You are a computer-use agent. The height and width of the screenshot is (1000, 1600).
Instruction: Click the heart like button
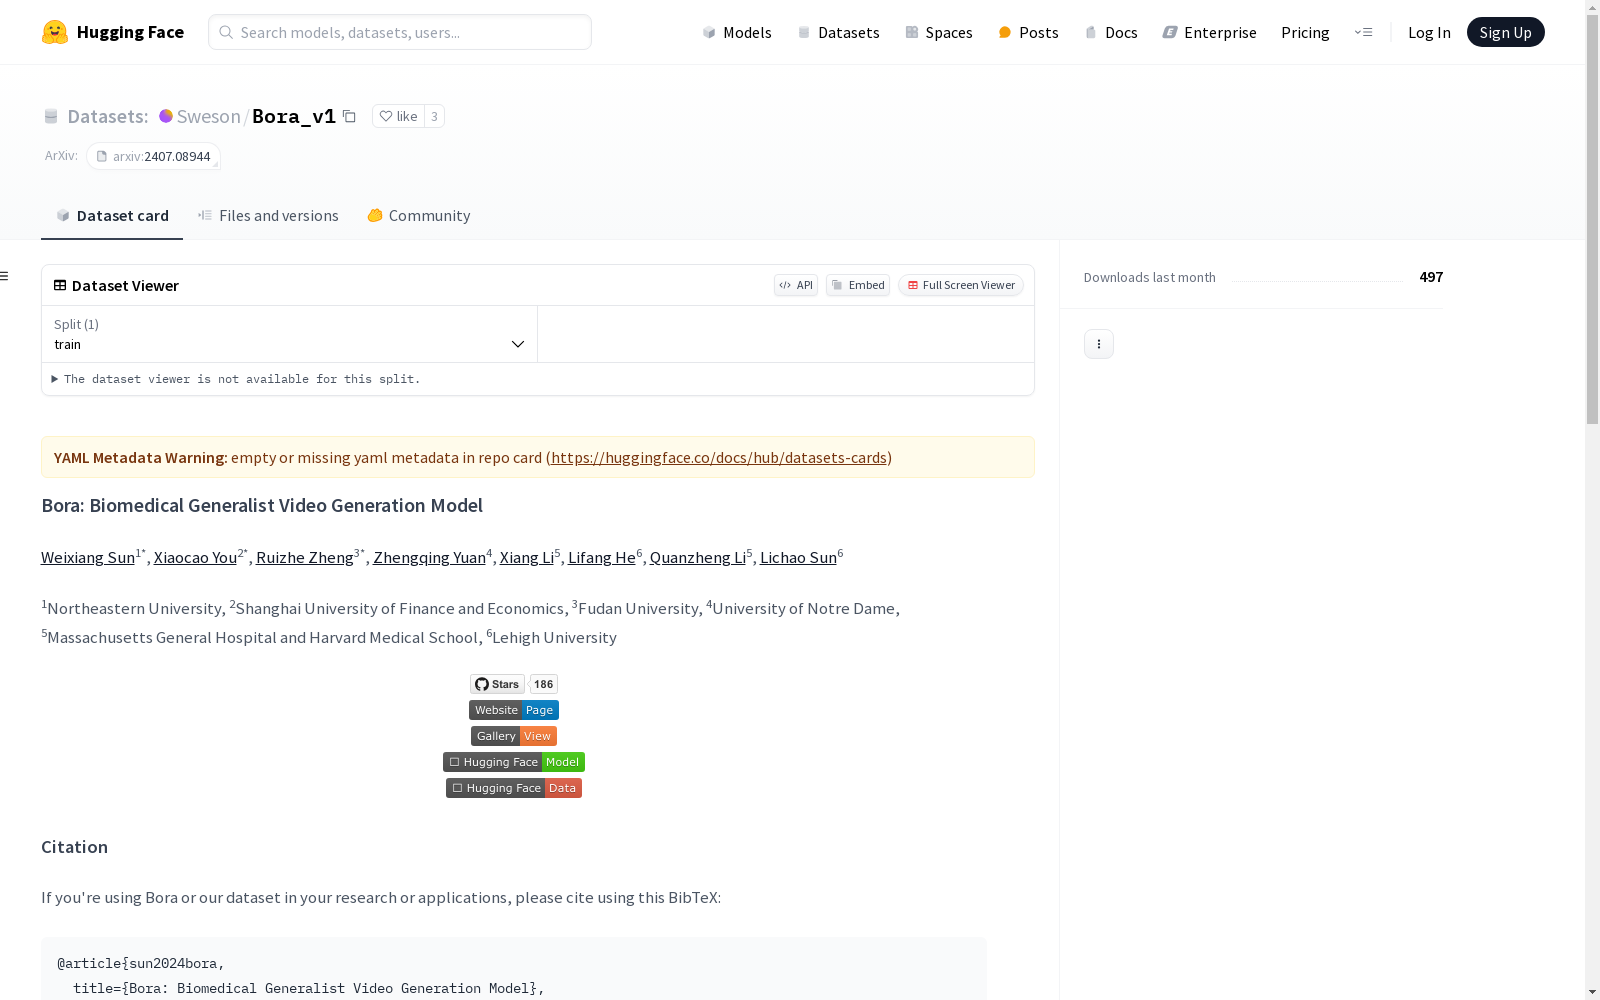click(x=398, y=116)
